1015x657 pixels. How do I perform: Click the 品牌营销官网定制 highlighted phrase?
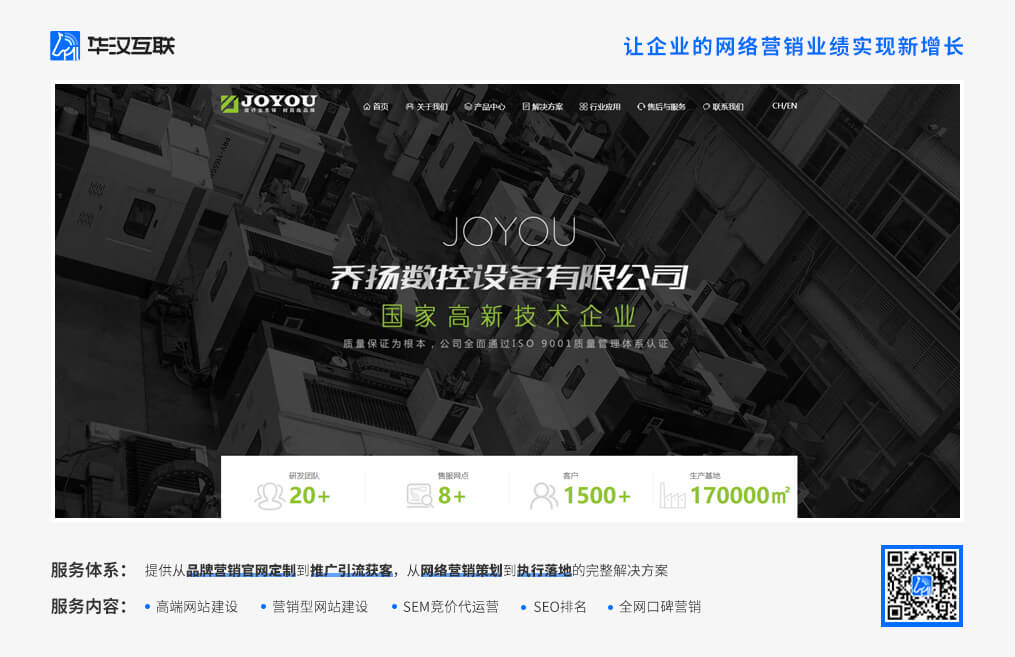(241, 570)
